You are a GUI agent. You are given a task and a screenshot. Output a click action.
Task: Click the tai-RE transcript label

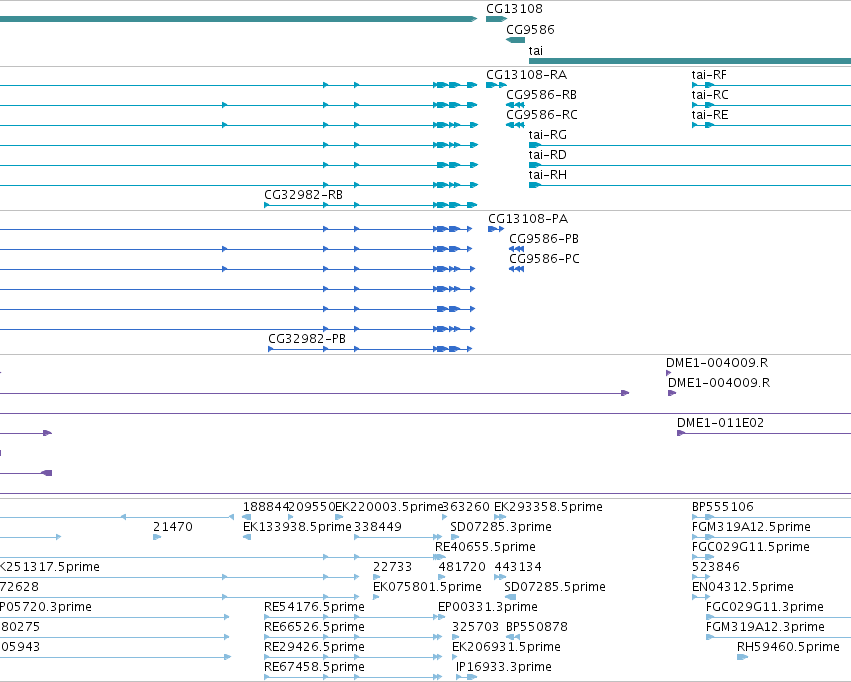pos(710,115)
